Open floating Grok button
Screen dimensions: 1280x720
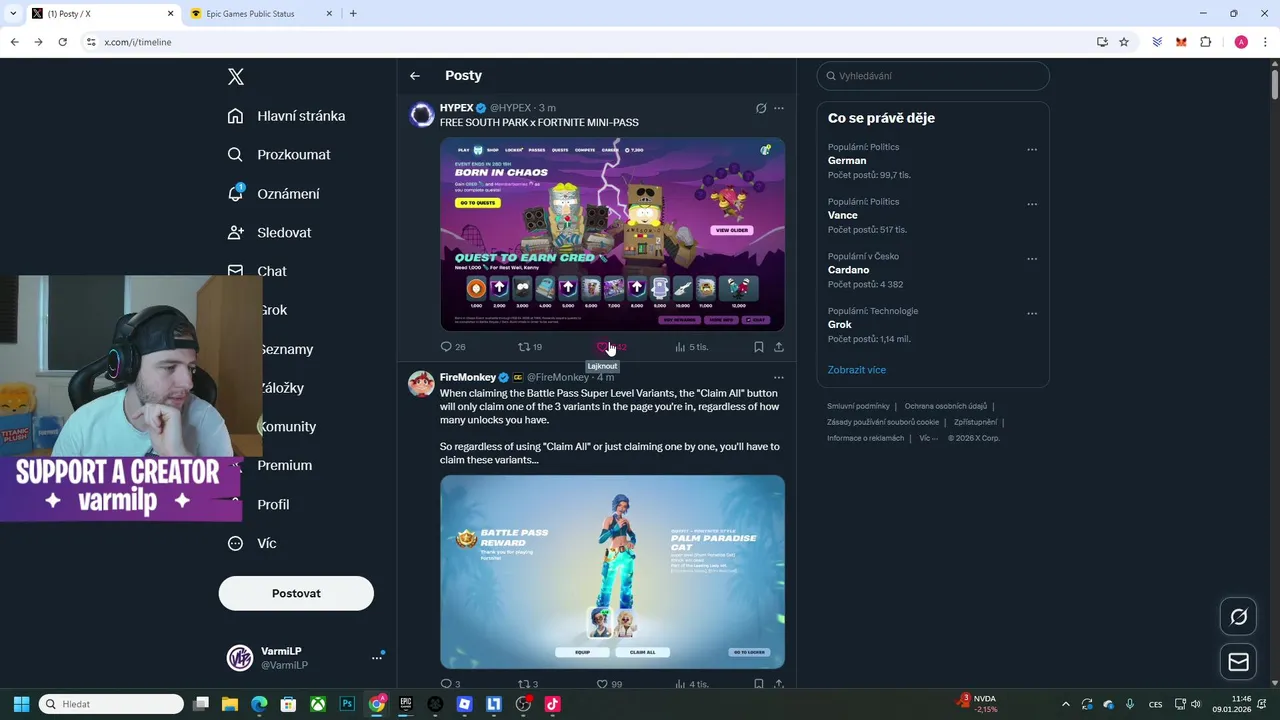click(1238, 617)
